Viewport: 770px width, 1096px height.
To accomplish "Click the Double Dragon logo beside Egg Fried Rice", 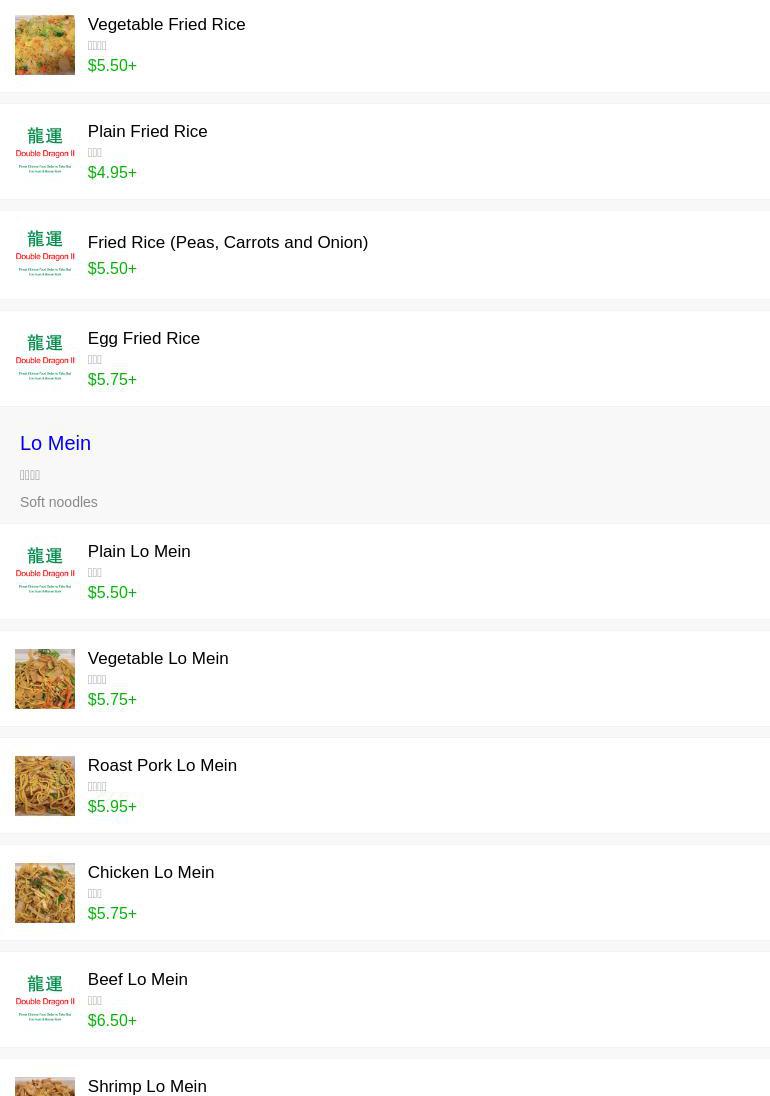I will click(45, 358).
